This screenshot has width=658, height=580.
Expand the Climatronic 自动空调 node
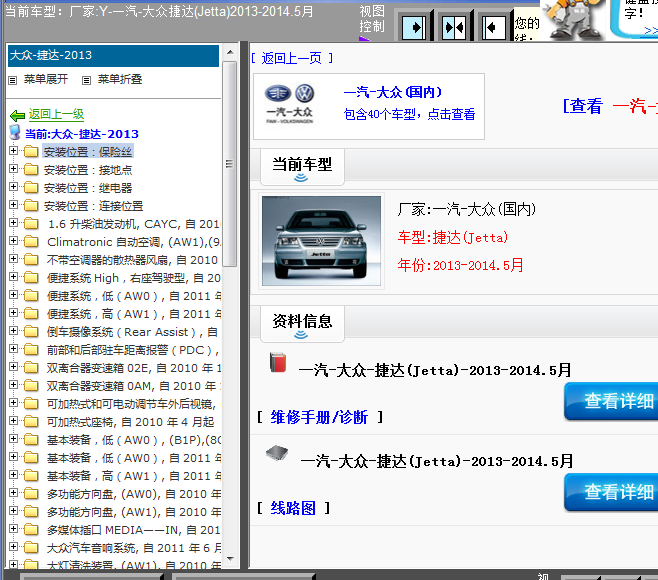(x=13, y=241)
